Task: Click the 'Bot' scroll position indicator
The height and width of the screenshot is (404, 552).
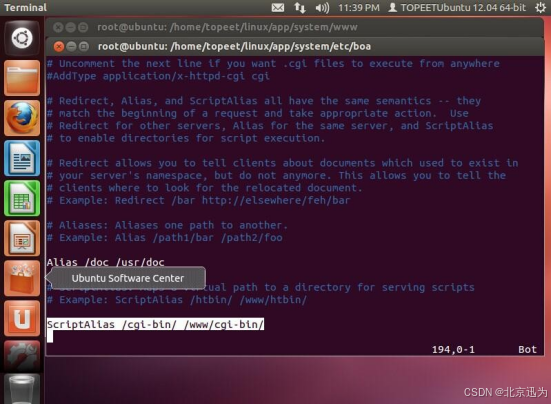Action: (x=527, y=349)
